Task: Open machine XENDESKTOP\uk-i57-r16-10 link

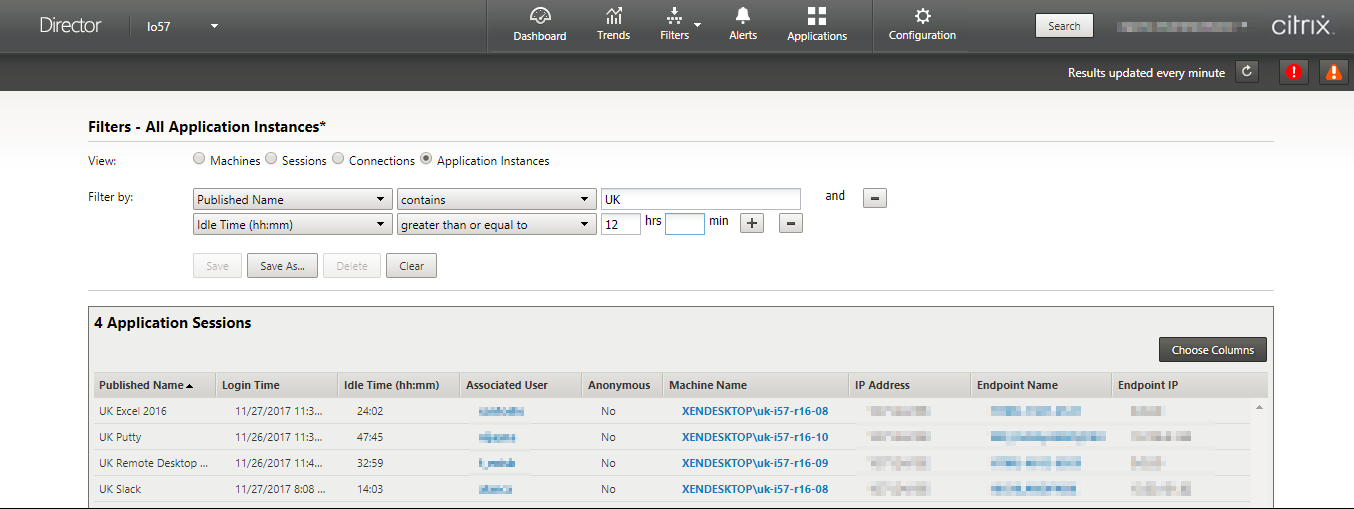Action: click(754, 437)
